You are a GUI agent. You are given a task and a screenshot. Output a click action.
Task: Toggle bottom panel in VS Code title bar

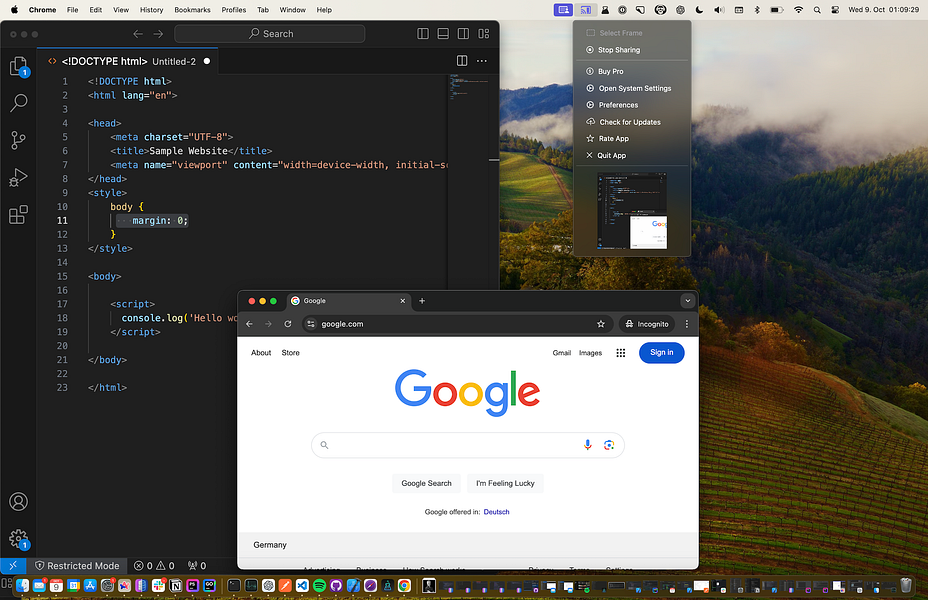[x=443, y=34]
